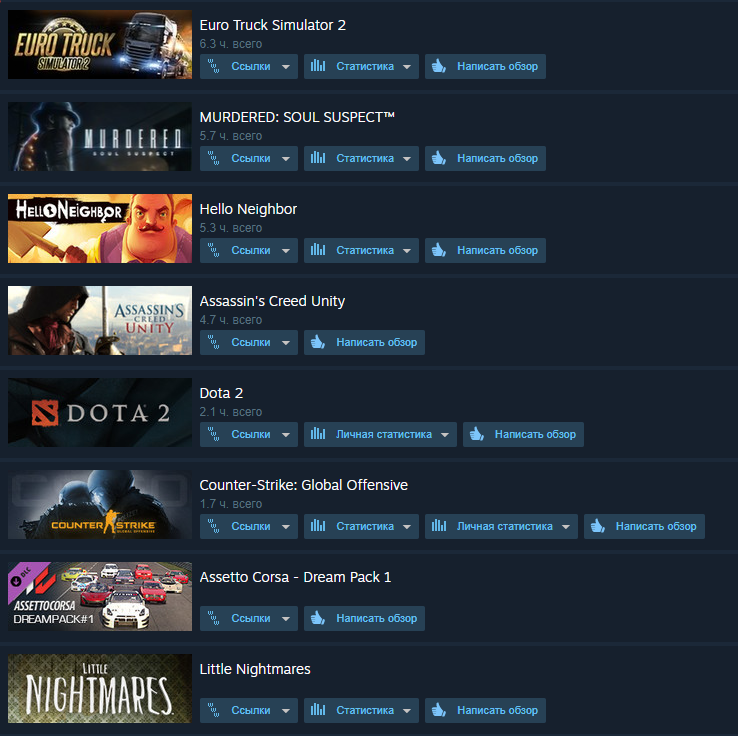Open the Little Nightmares banner thumbnail

tap(100, 688)
